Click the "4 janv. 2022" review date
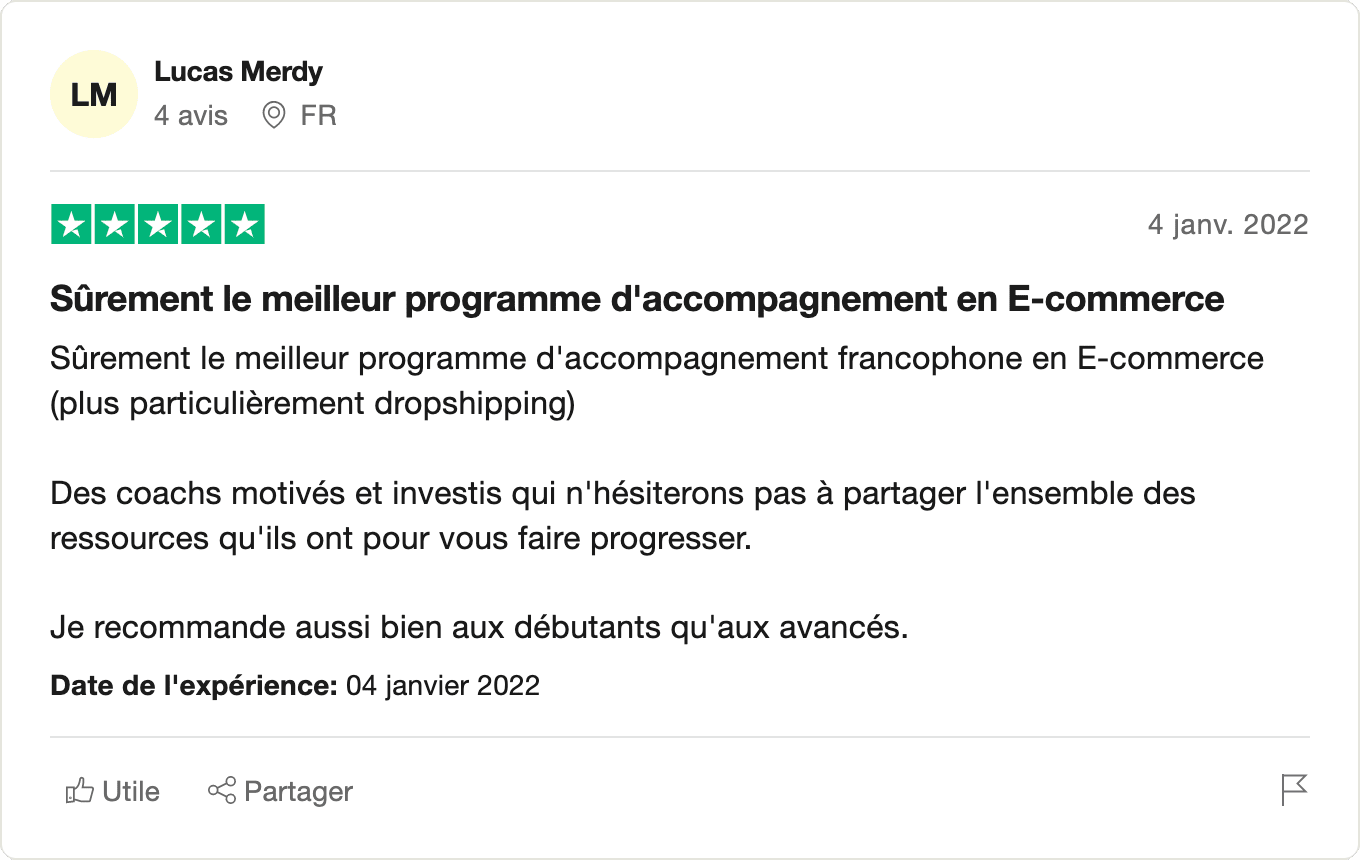 [1227, 224]
